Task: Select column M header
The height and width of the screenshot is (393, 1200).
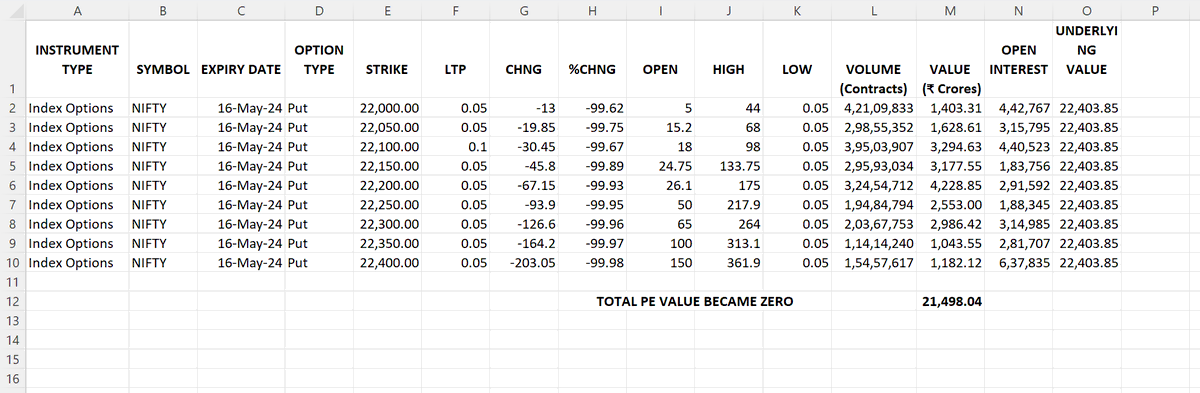Action: pos(949,11)
